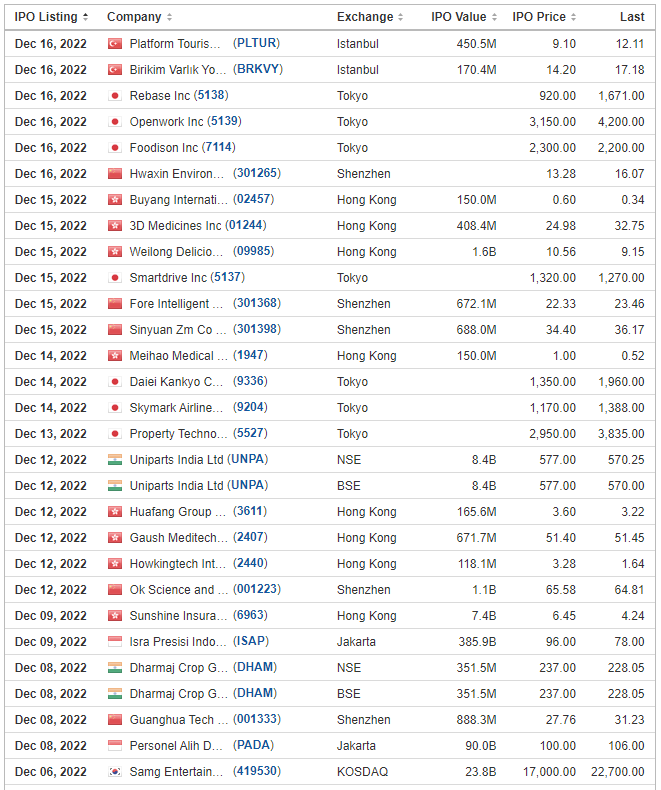Select IPO Value 1.6B cell
Image resolution: width=661 pixels, height=790 pixels.
484,252
